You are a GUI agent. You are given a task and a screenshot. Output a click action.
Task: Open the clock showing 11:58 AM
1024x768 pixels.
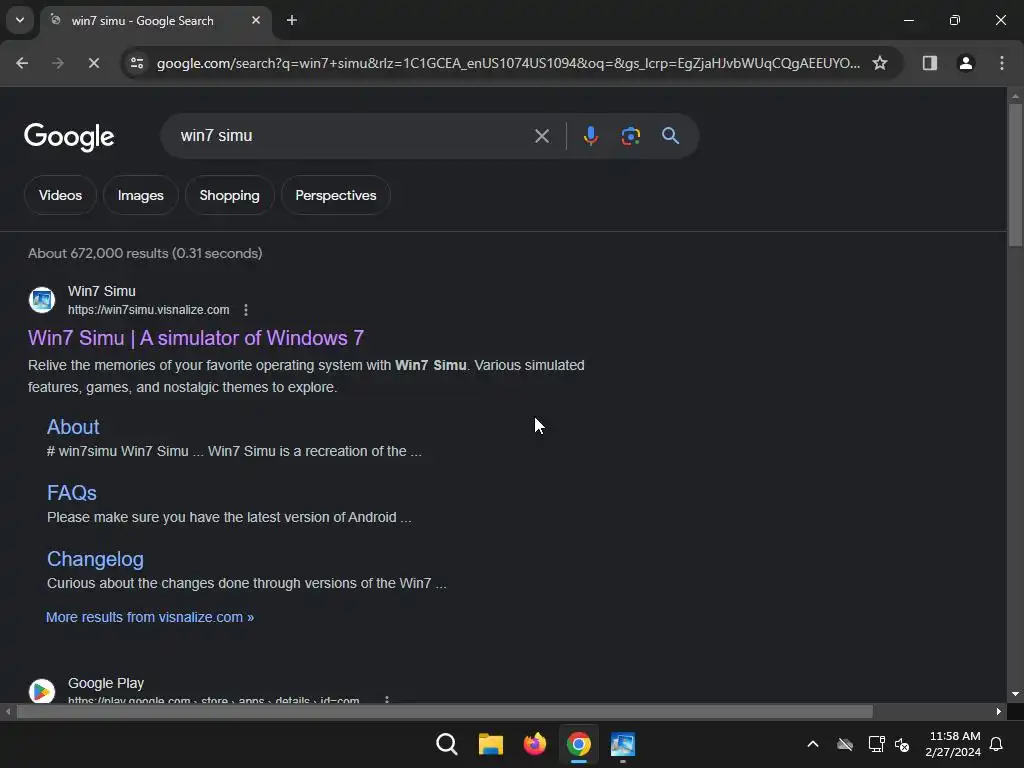click(953, 744)
